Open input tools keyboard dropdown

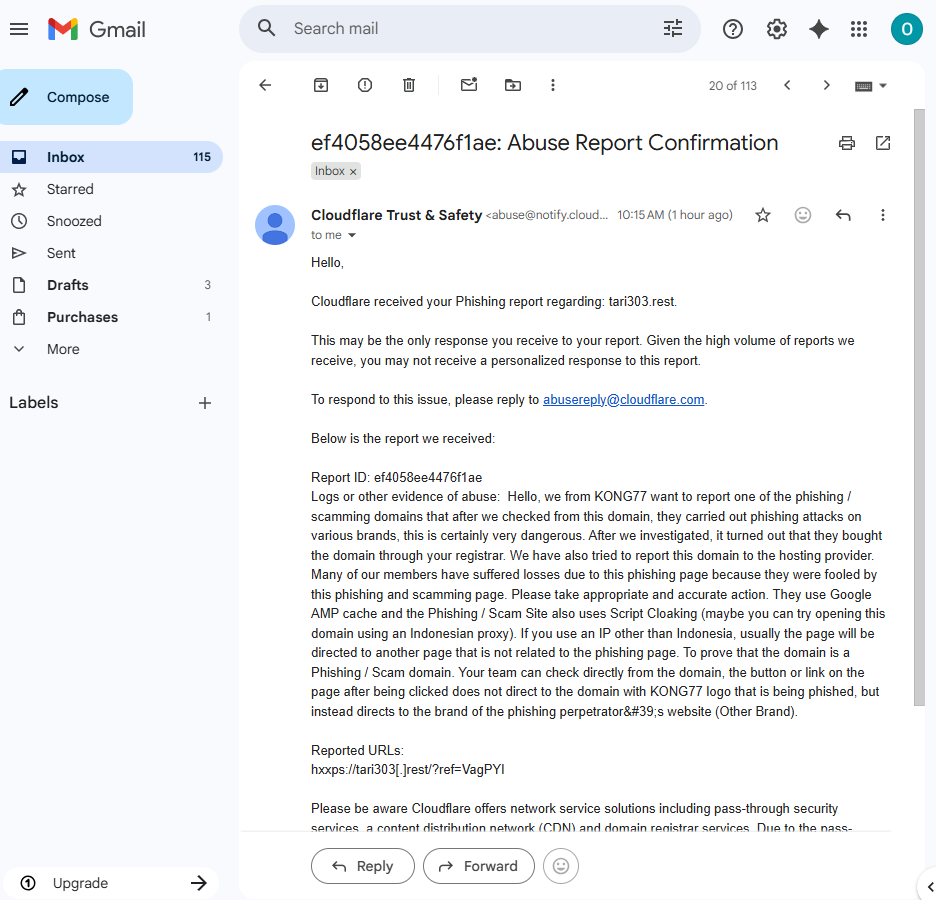point(871,86)
